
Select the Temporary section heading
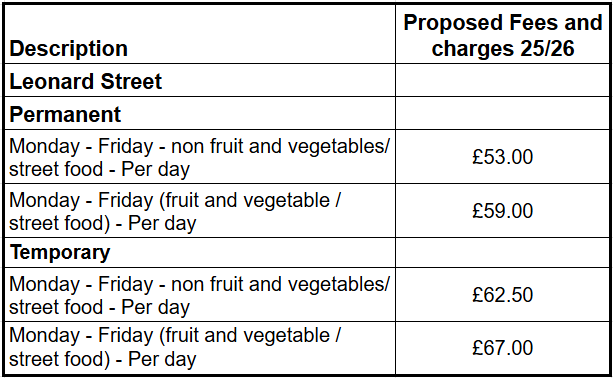(59, 253)
